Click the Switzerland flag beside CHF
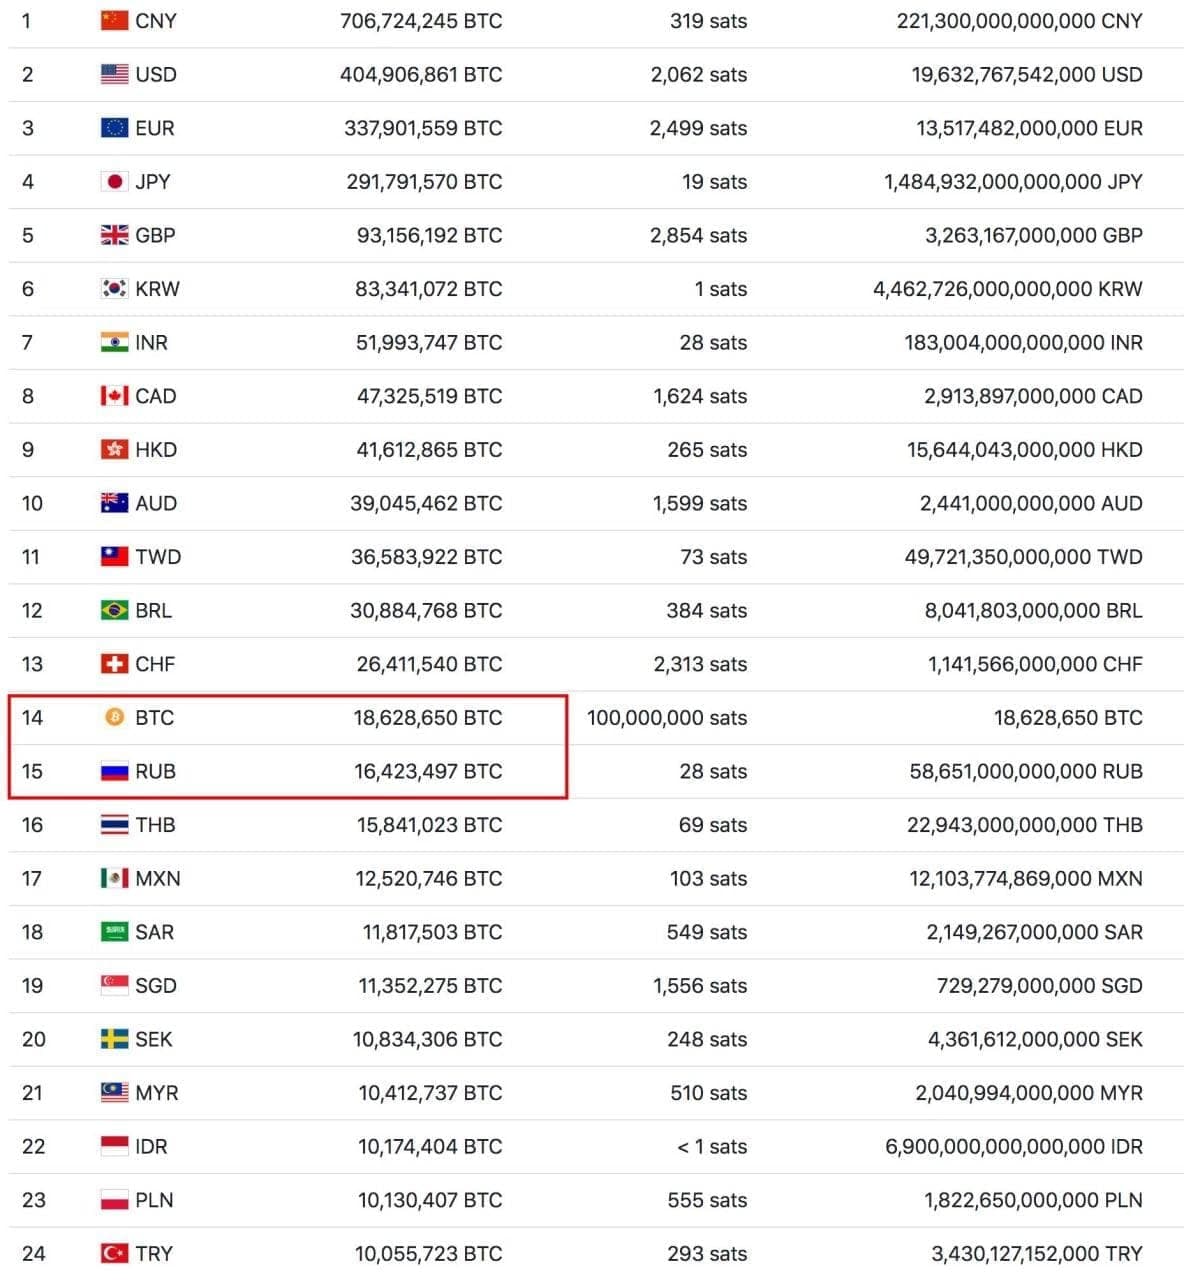 [x=114, y=664]
